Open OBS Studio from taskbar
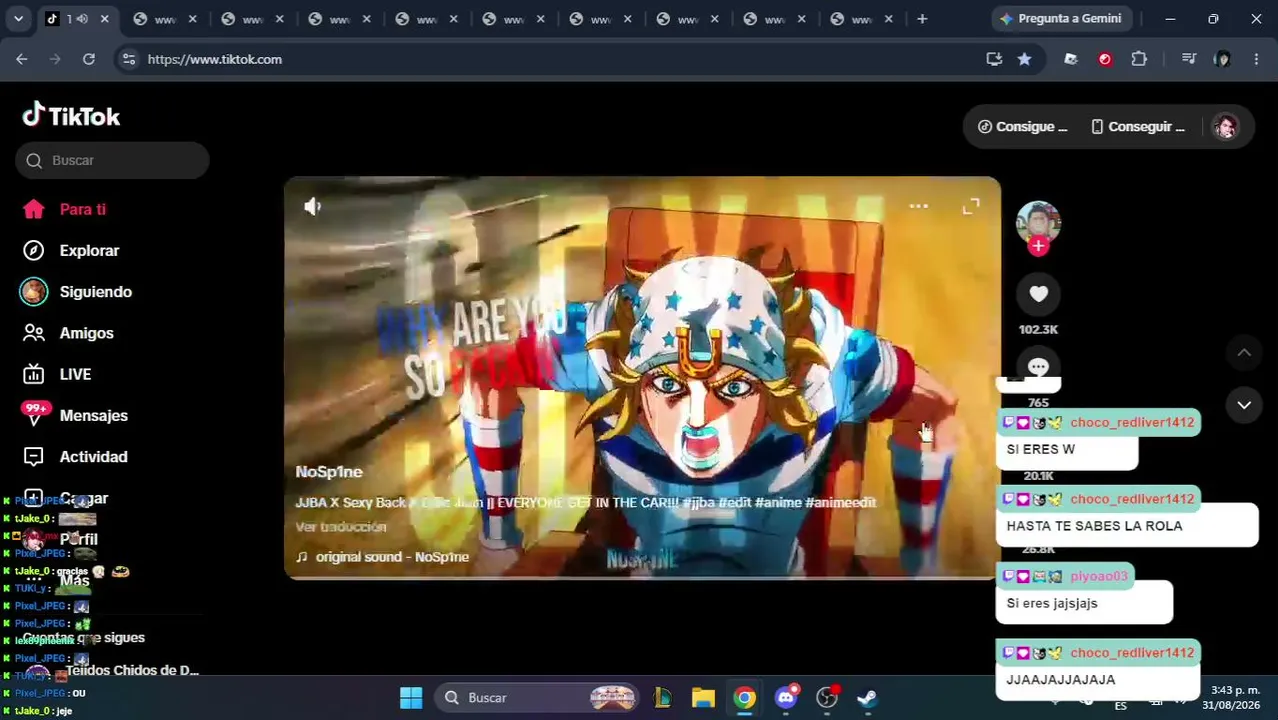The image size is (1278, 720). coord(827,697)
